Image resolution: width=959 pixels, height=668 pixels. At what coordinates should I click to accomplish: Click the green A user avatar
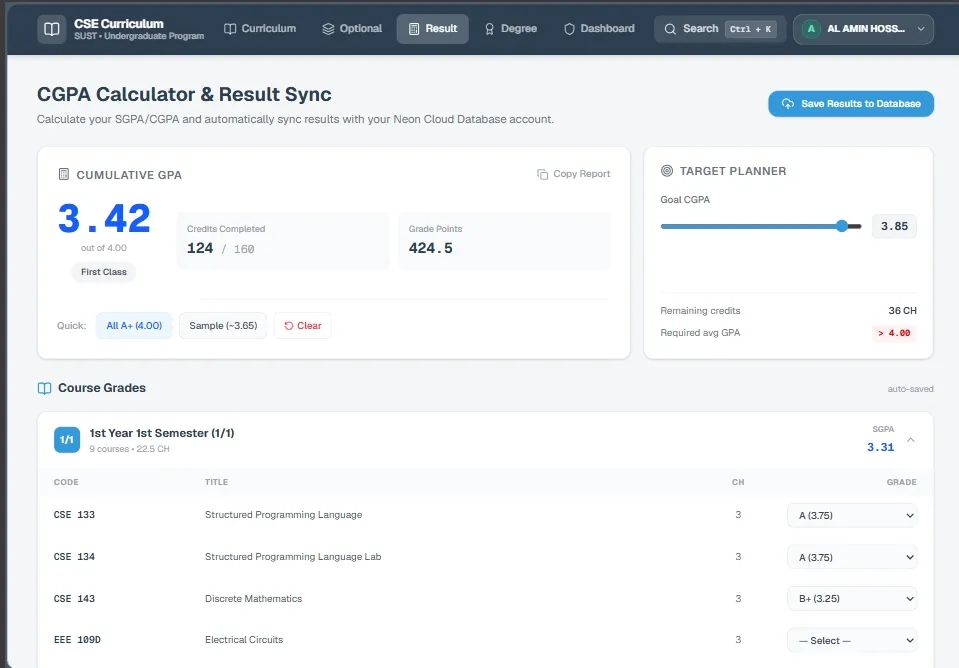(x=811, y=29)
